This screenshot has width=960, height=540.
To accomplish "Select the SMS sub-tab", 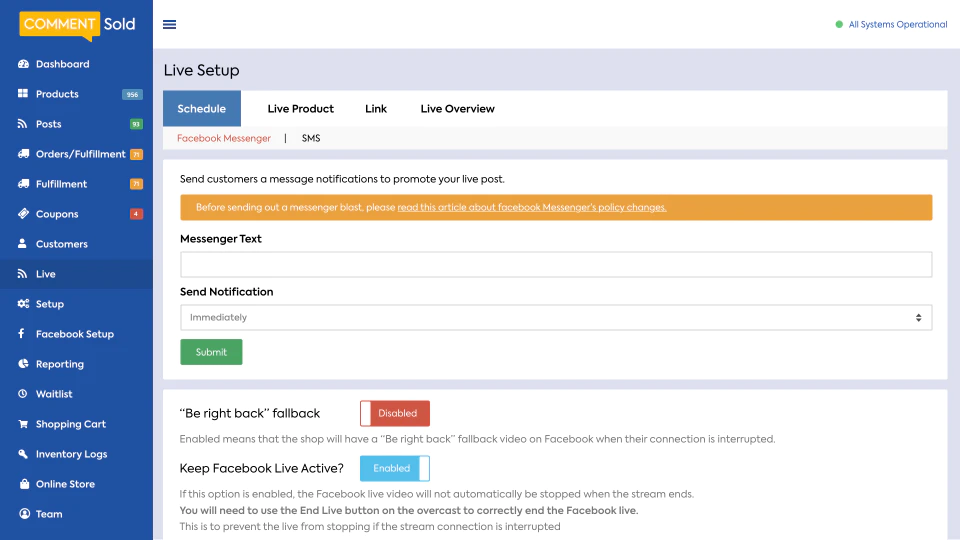I will tap(311, 138).
